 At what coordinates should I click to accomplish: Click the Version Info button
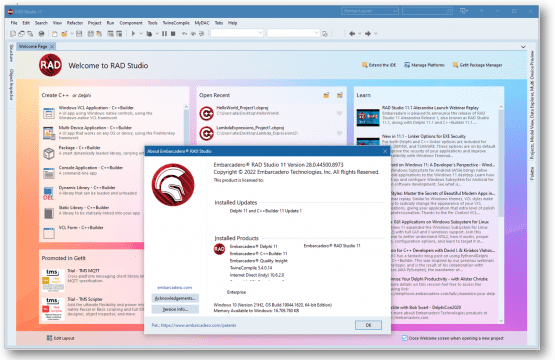pos(175,309)
